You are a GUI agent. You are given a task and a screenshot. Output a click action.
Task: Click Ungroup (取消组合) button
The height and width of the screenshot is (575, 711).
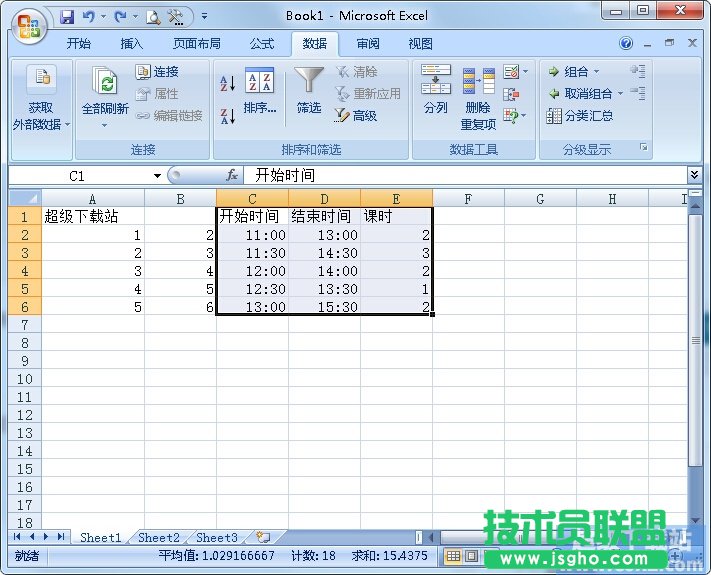point(581,94)
